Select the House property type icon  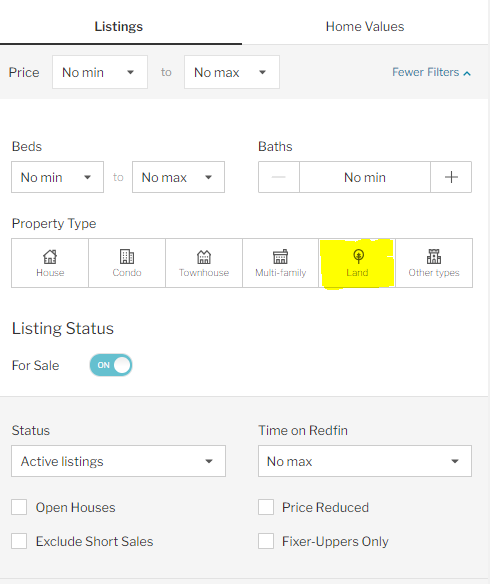coord(50,263)
